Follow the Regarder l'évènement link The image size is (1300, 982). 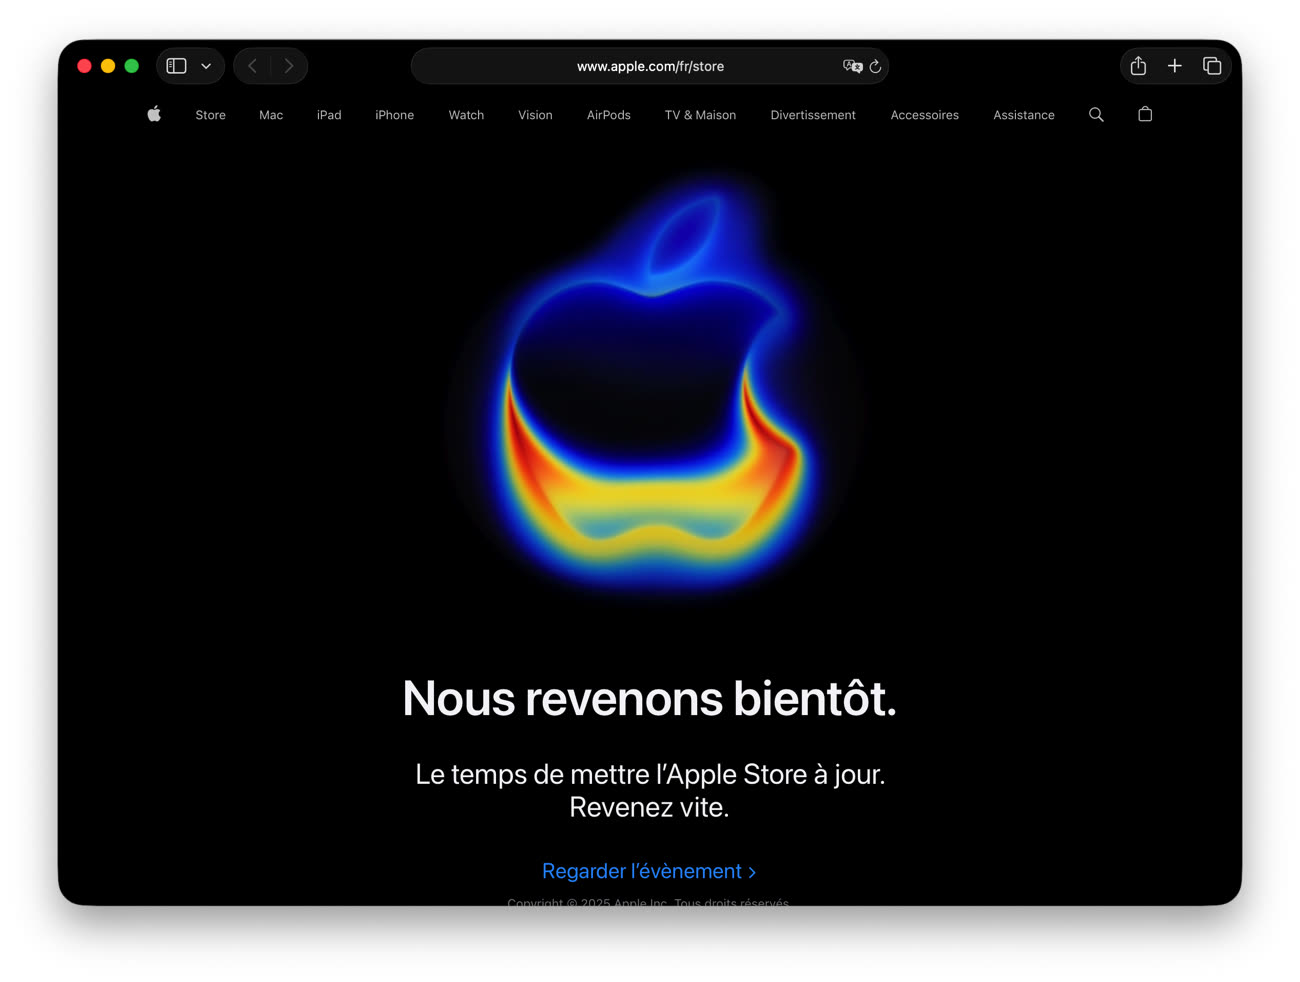pyautogui.click(x=649, y=871)
